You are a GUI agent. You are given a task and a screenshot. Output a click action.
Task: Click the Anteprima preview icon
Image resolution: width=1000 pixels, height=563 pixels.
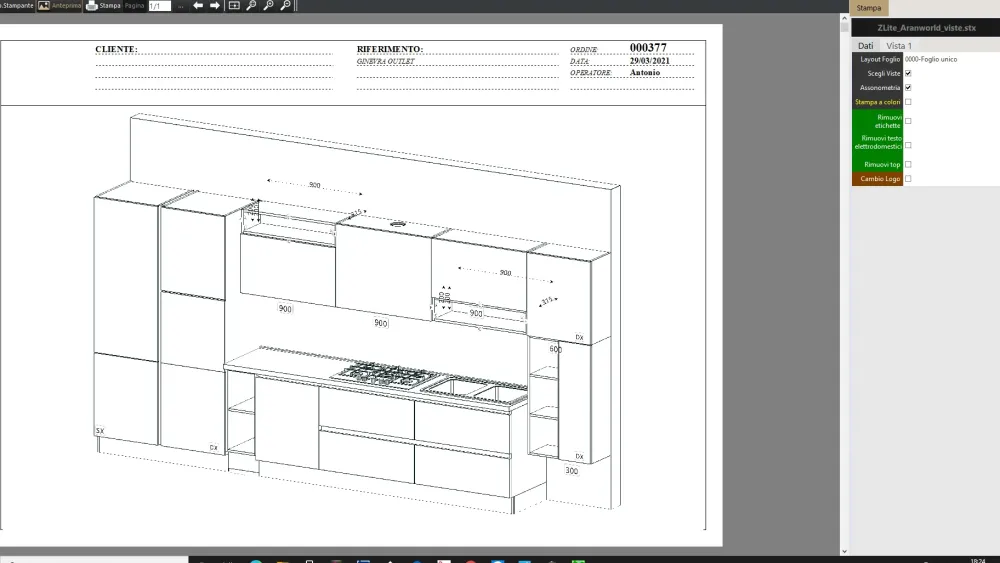point(44,6)
